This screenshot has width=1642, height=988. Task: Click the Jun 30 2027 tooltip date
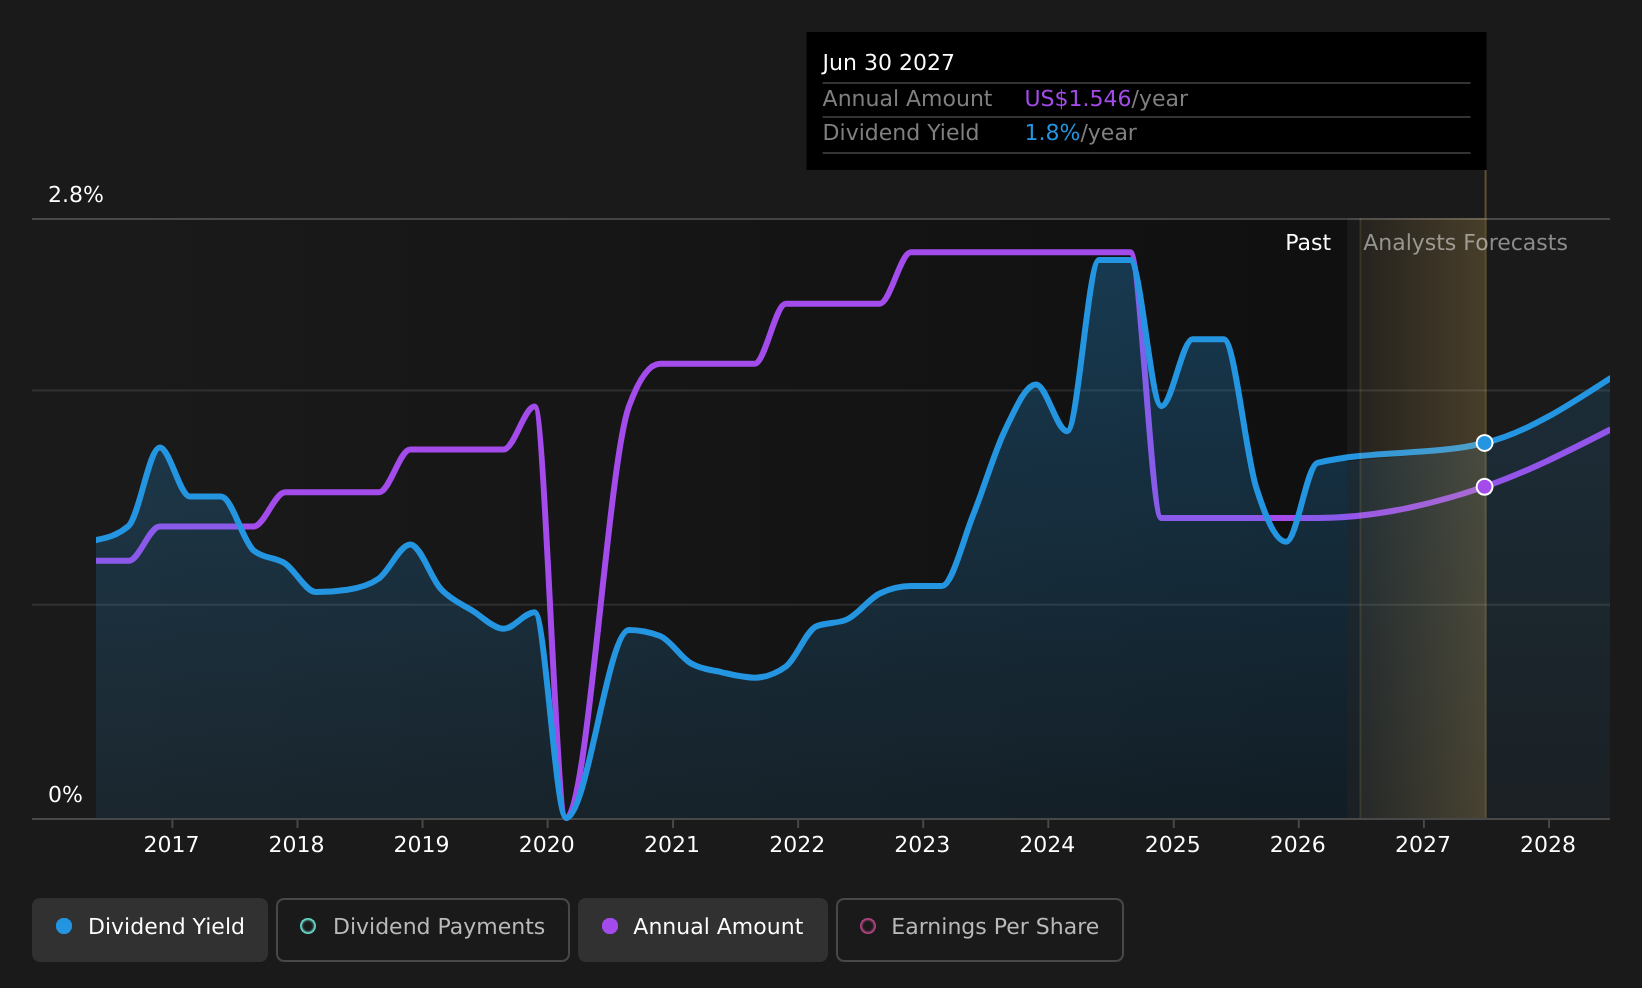pos(888,63)
